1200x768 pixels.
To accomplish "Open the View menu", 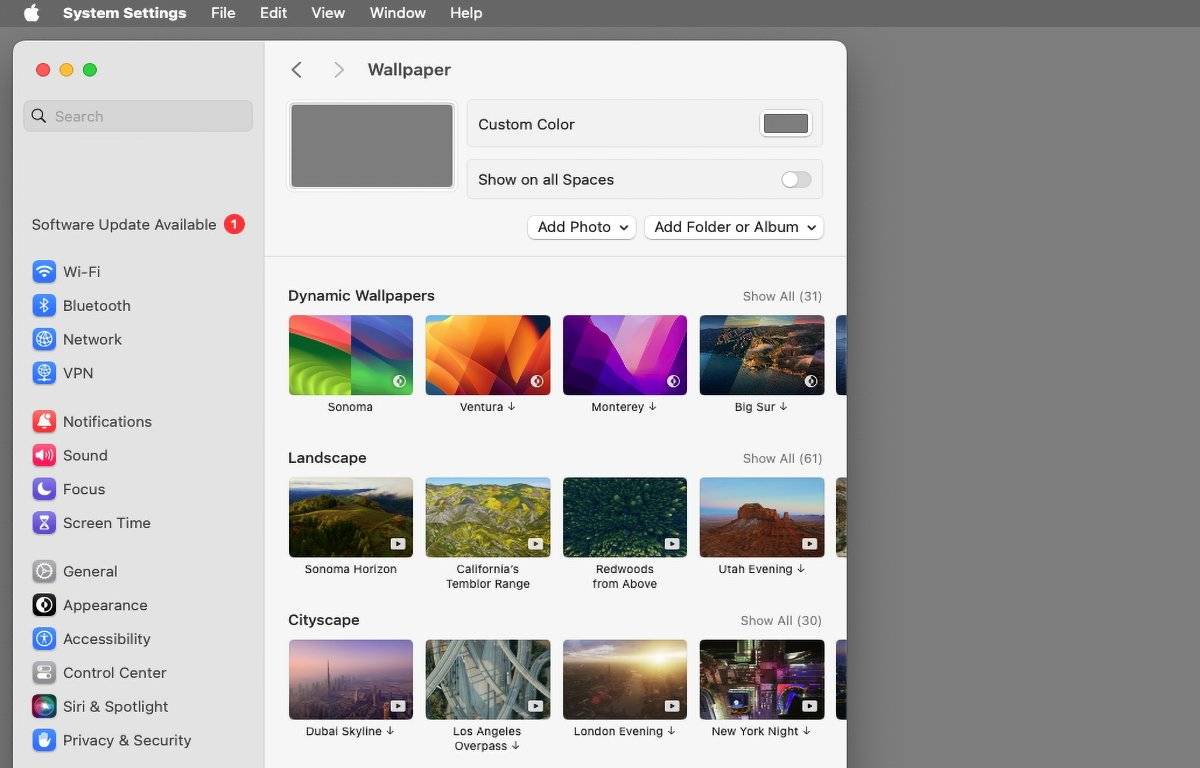I will 328,13.
